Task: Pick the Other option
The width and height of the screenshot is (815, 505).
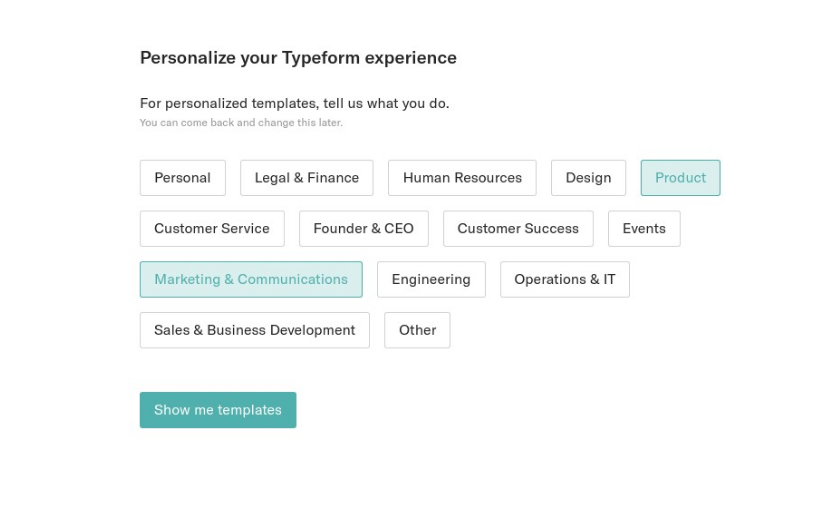Action: pos(417,330)
